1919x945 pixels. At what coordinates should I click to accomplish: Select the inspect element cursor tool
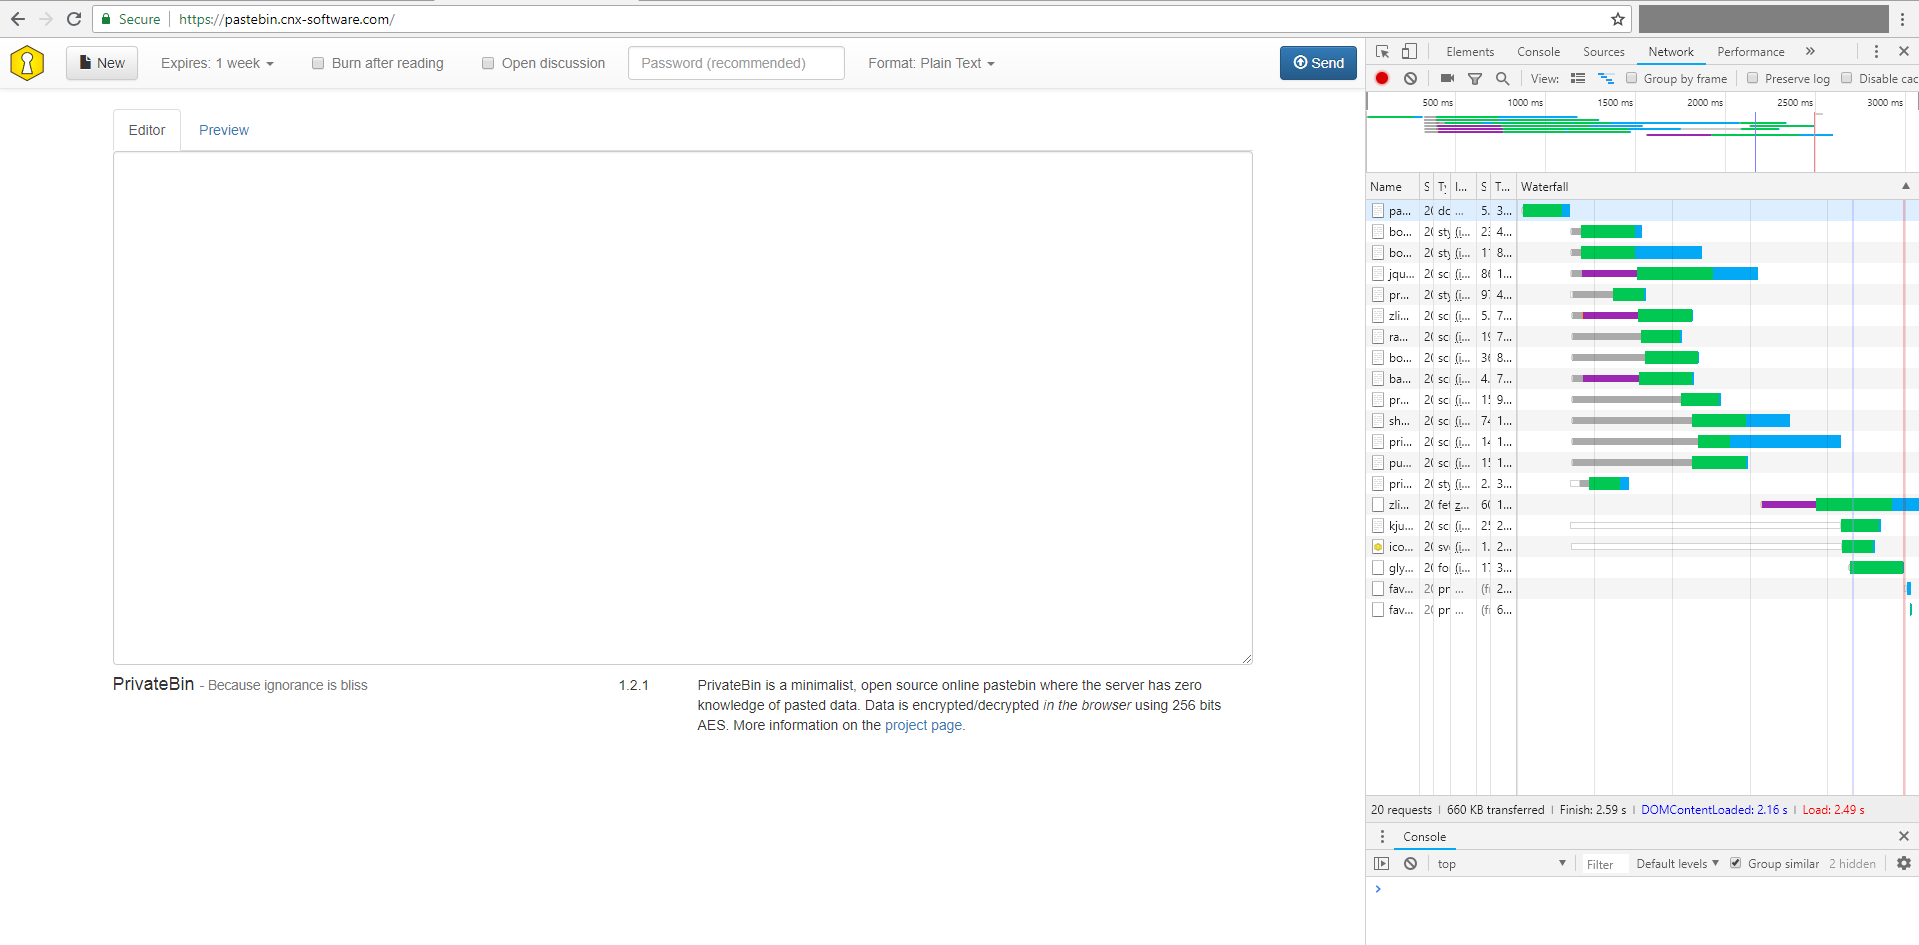click(1383, 51)
